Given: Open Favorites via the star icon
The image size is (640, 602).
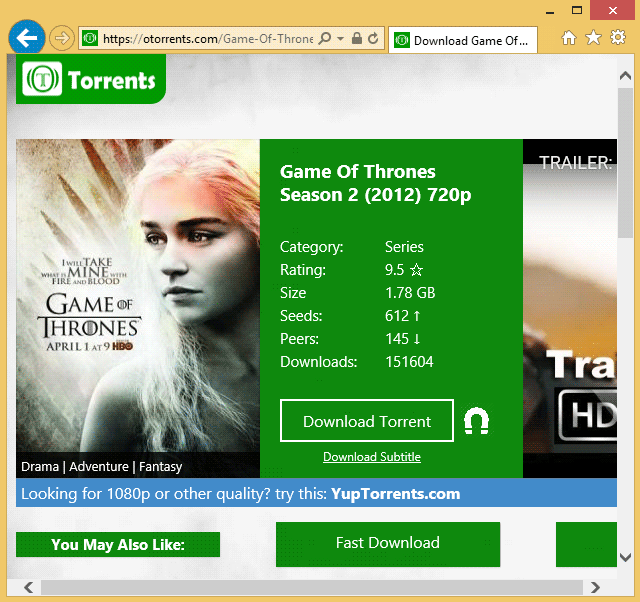Looking at the screenshot, I should coord(593,38).
